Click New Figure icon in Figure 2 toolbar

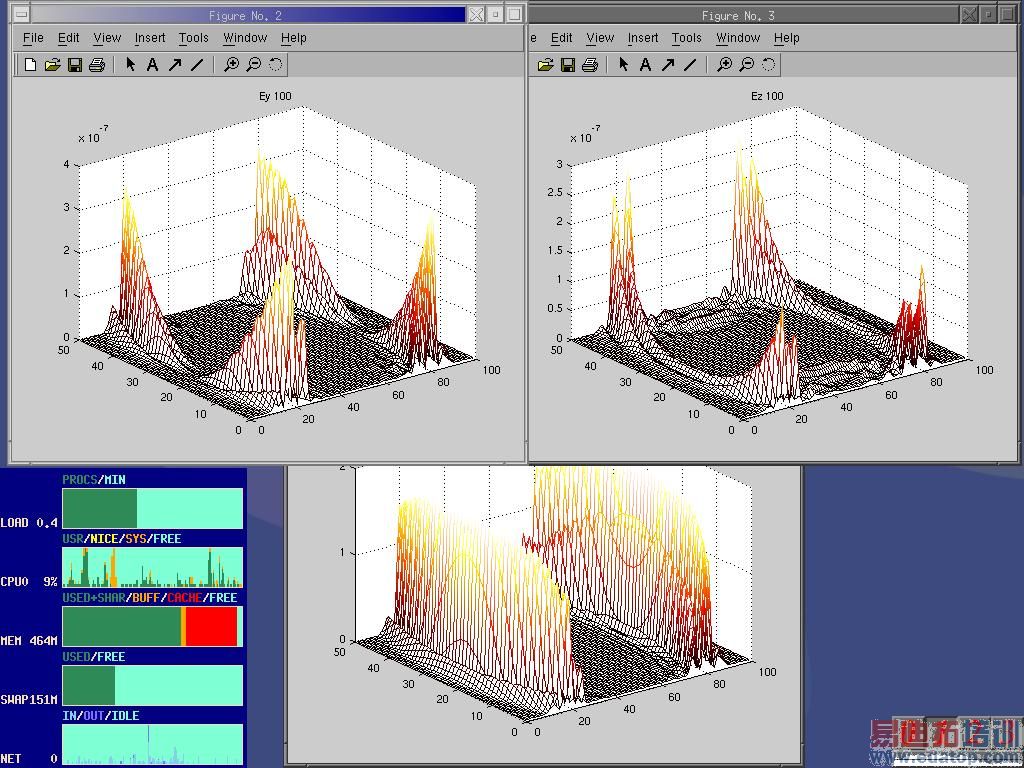click(x=30, y=65)
